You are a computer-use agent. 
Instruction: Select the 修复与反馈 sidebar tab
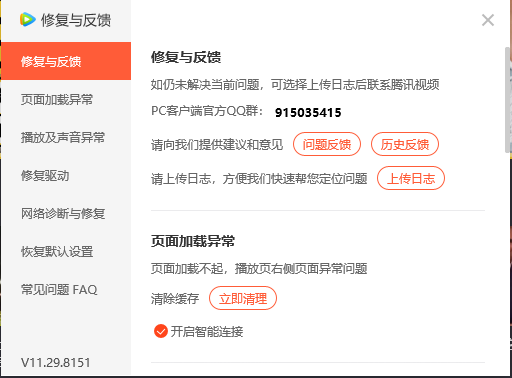(66, 61)
